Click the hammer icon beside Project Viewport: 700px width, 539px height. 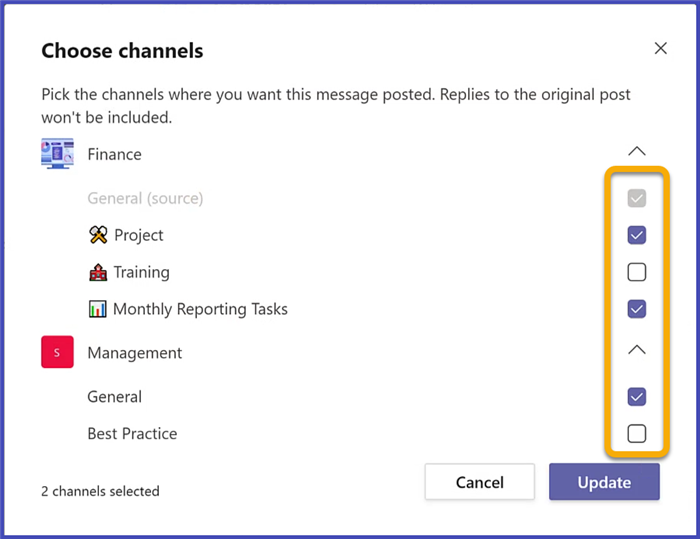click(97, 235)
